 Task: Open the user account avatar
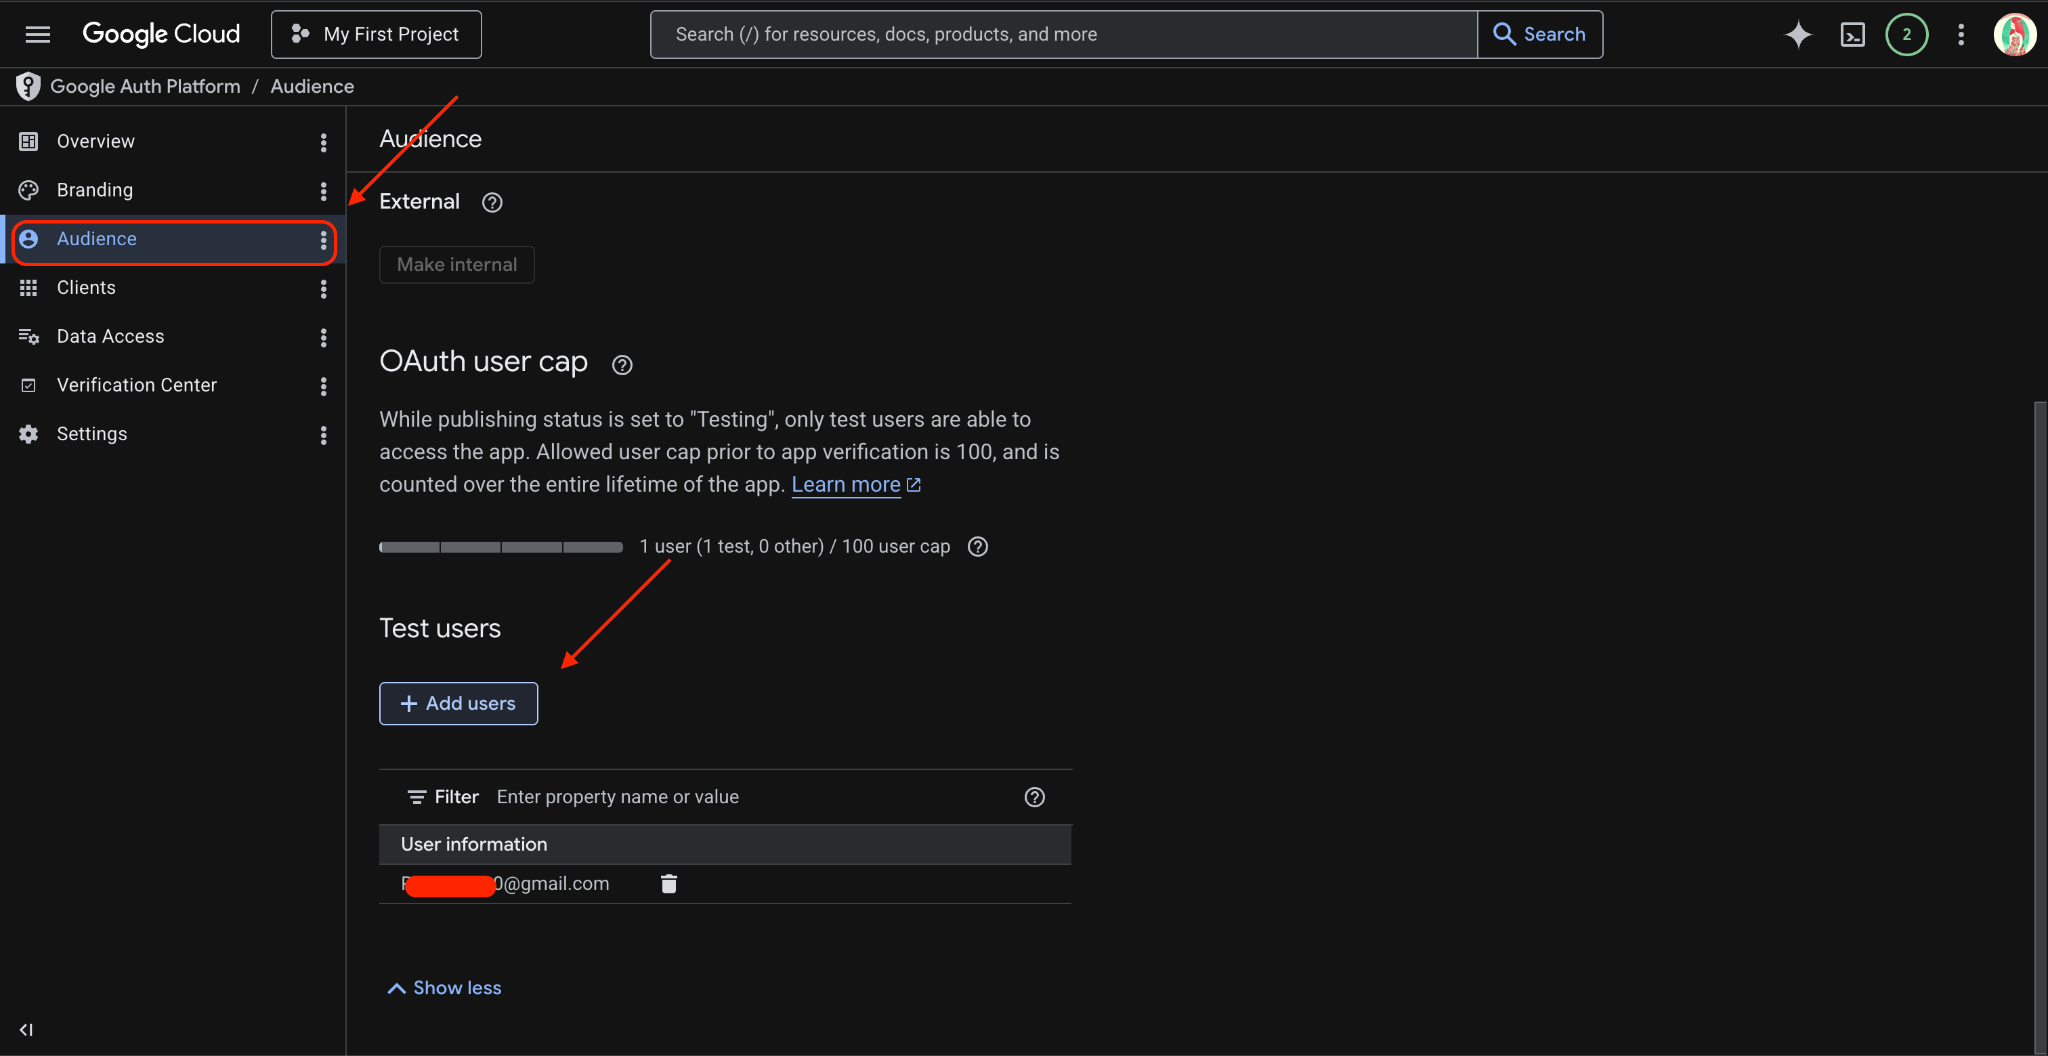point(2014,34)
